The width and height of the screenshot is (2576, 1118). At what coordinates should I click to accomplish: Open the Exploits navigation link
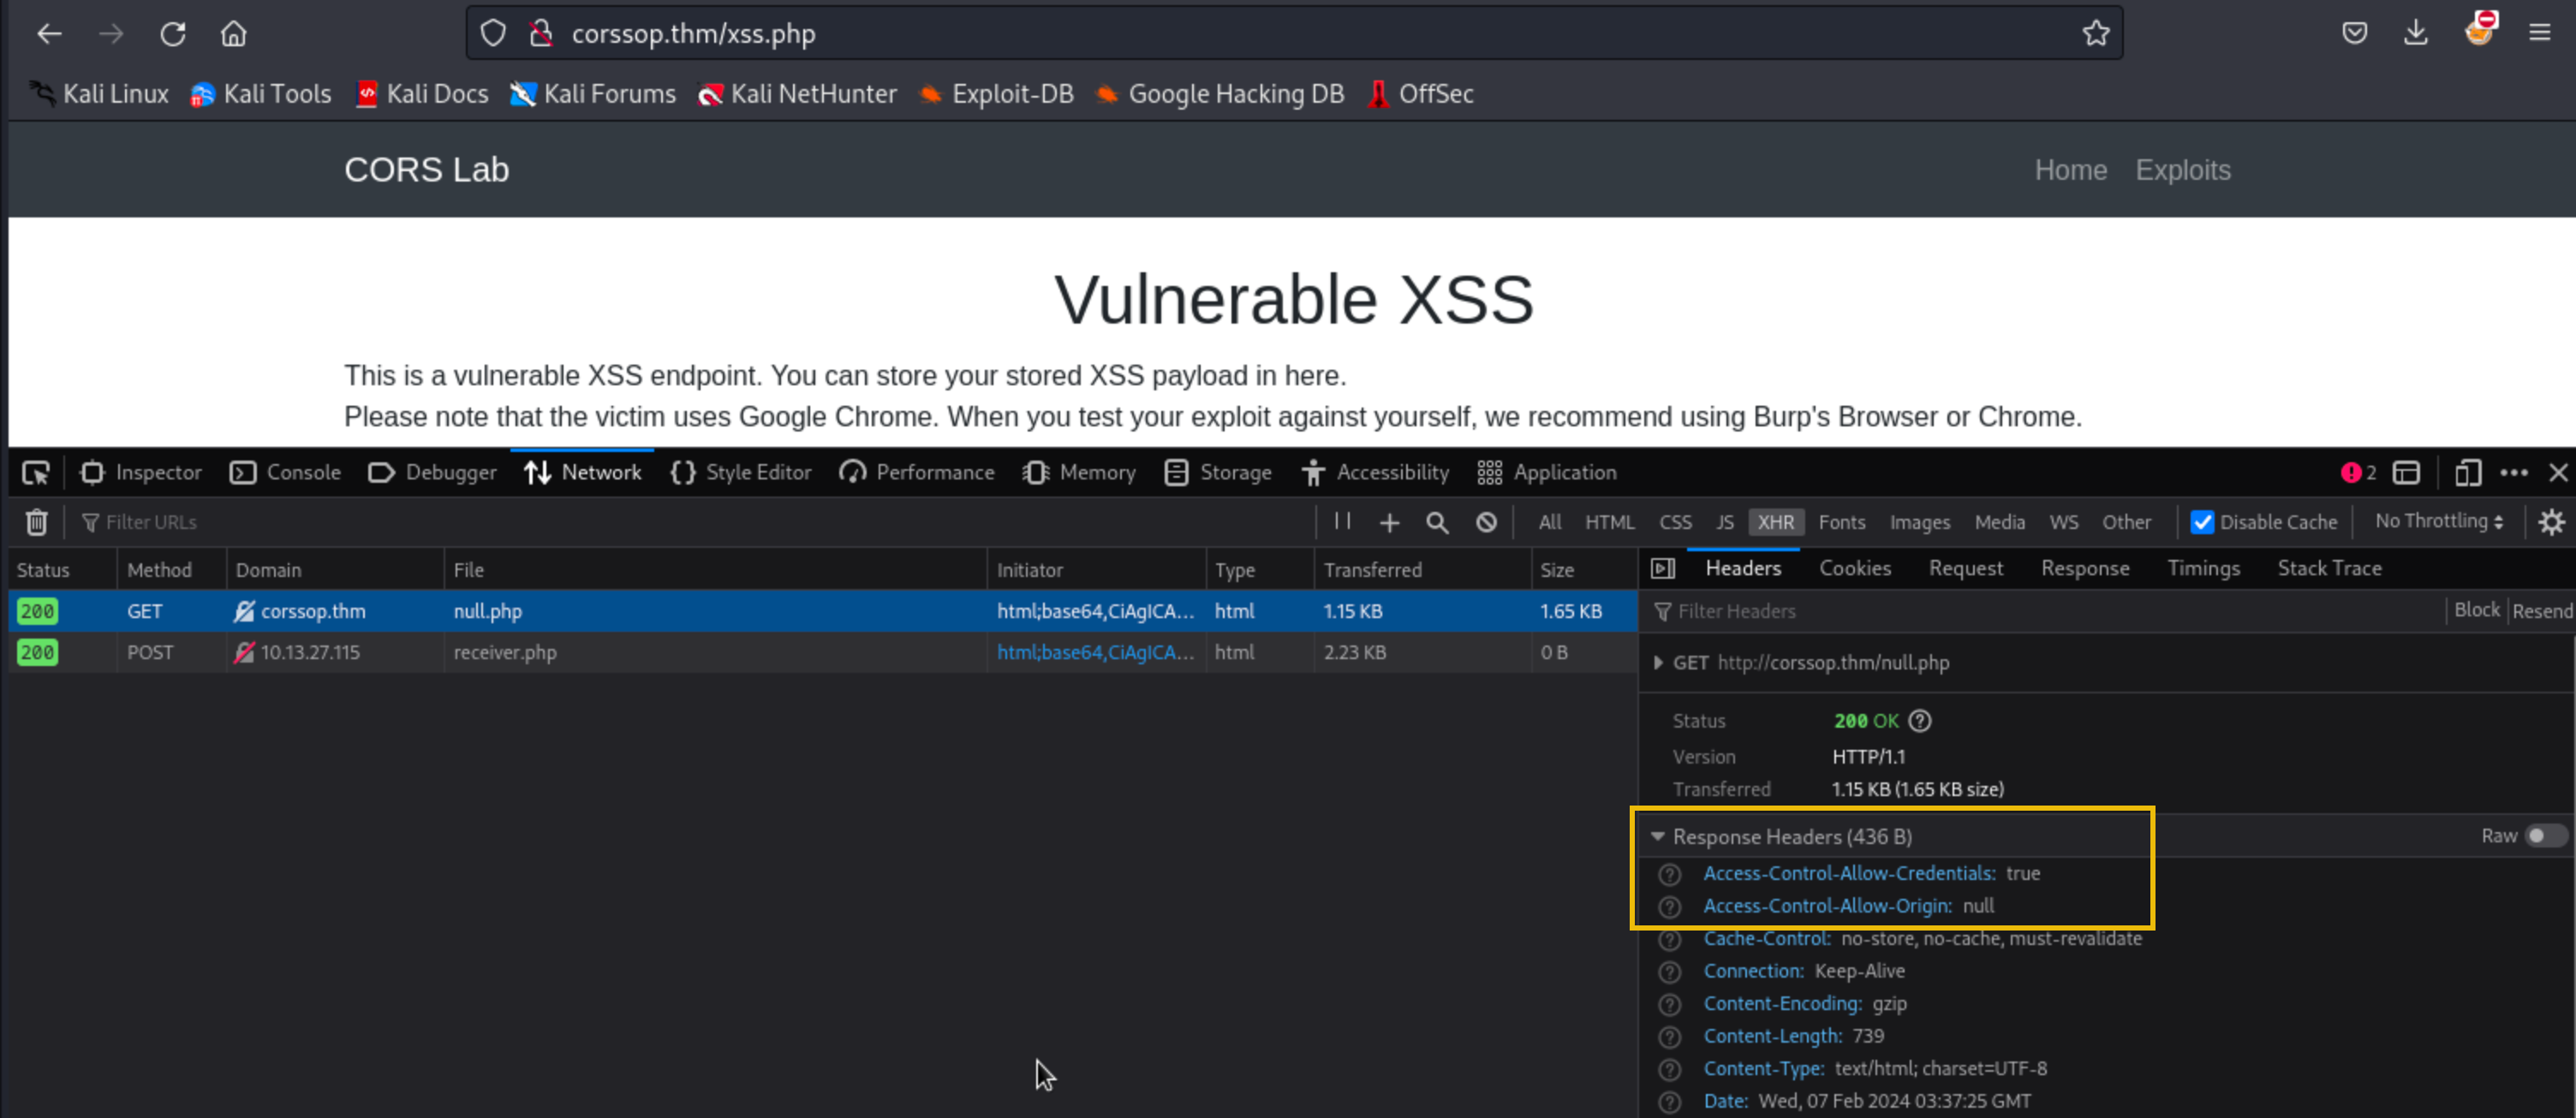[2182, 170]
